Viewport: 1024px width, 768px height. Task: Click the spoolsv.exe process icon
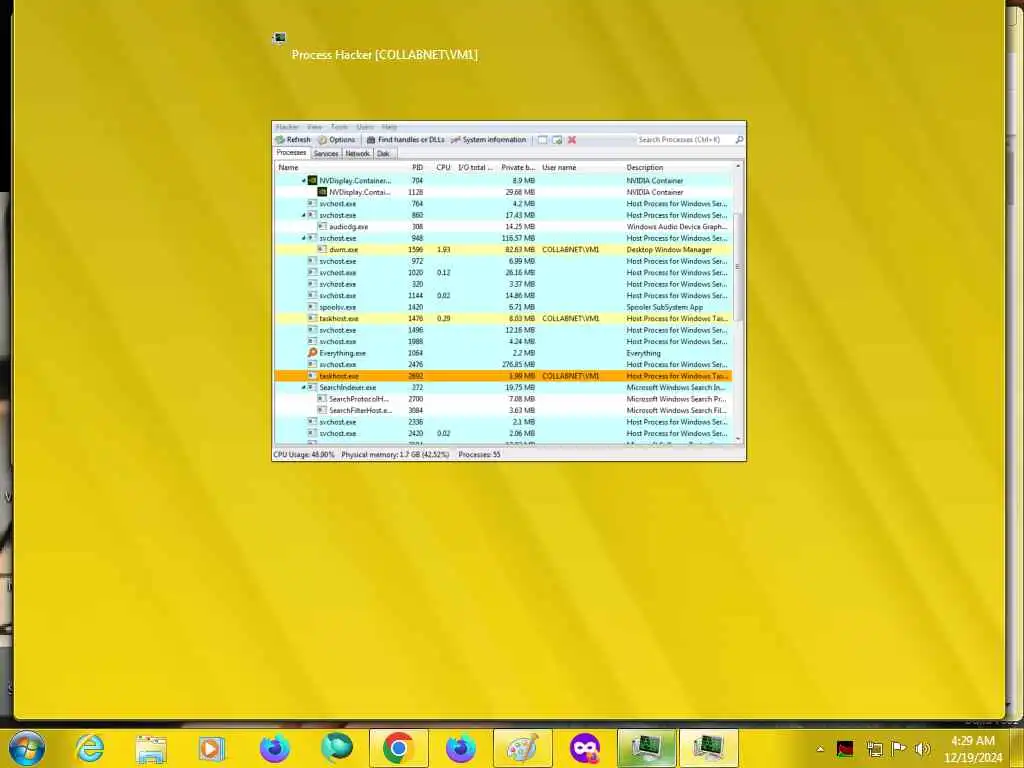tap(312, 307)
